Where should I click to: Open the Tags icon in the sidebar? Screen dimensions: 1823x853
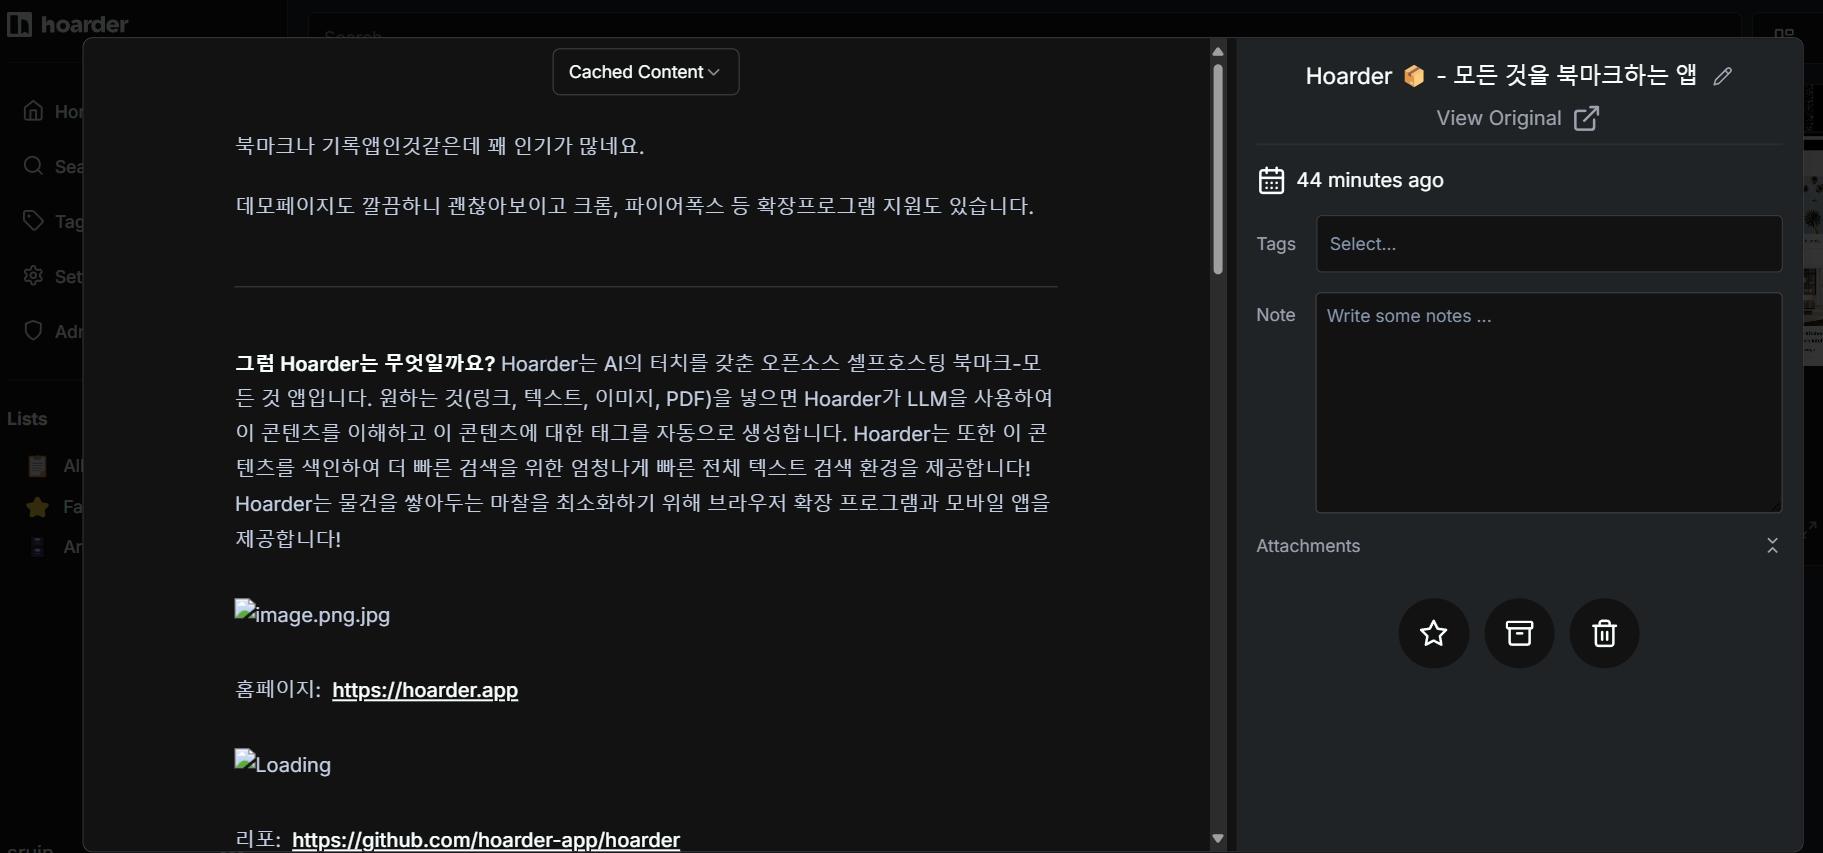pos(34,221)
